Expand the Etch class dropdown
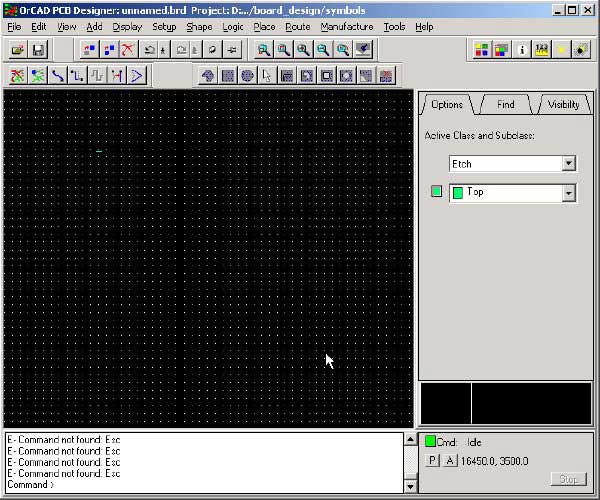 (569, 164)
